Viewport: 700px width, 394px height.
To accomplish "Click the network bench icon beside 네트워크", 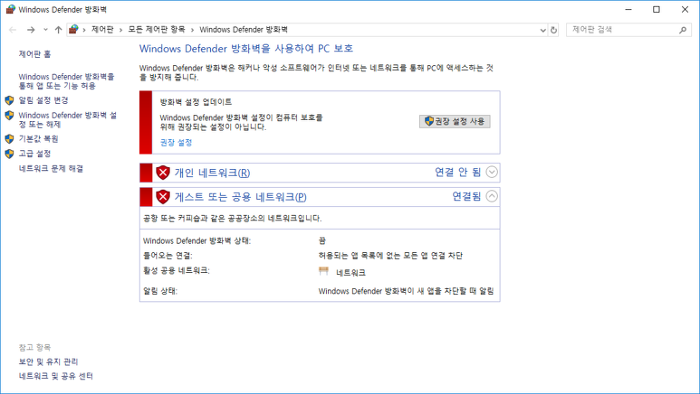I will click(x=324, y=271).
